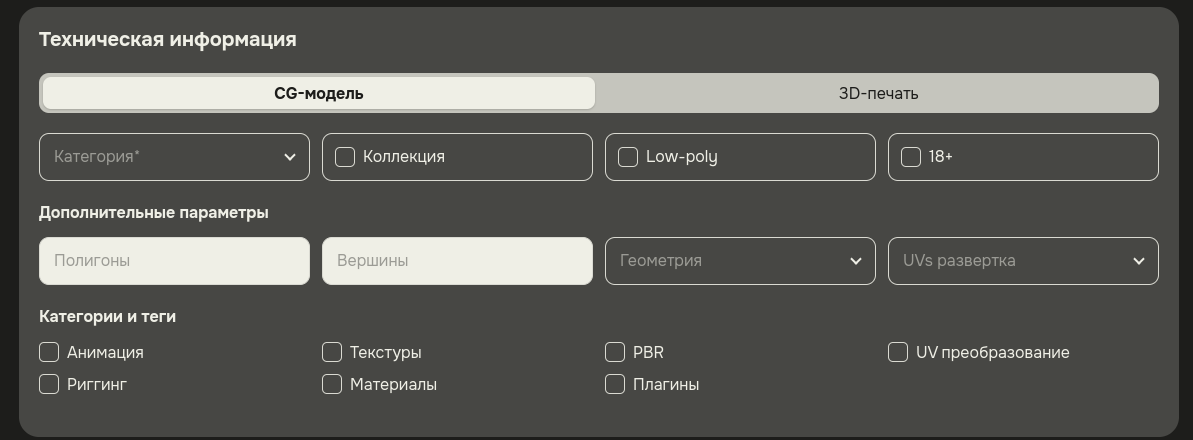Enable the PBR checkbox
The image size is (1193, 440).
(615, 352)
